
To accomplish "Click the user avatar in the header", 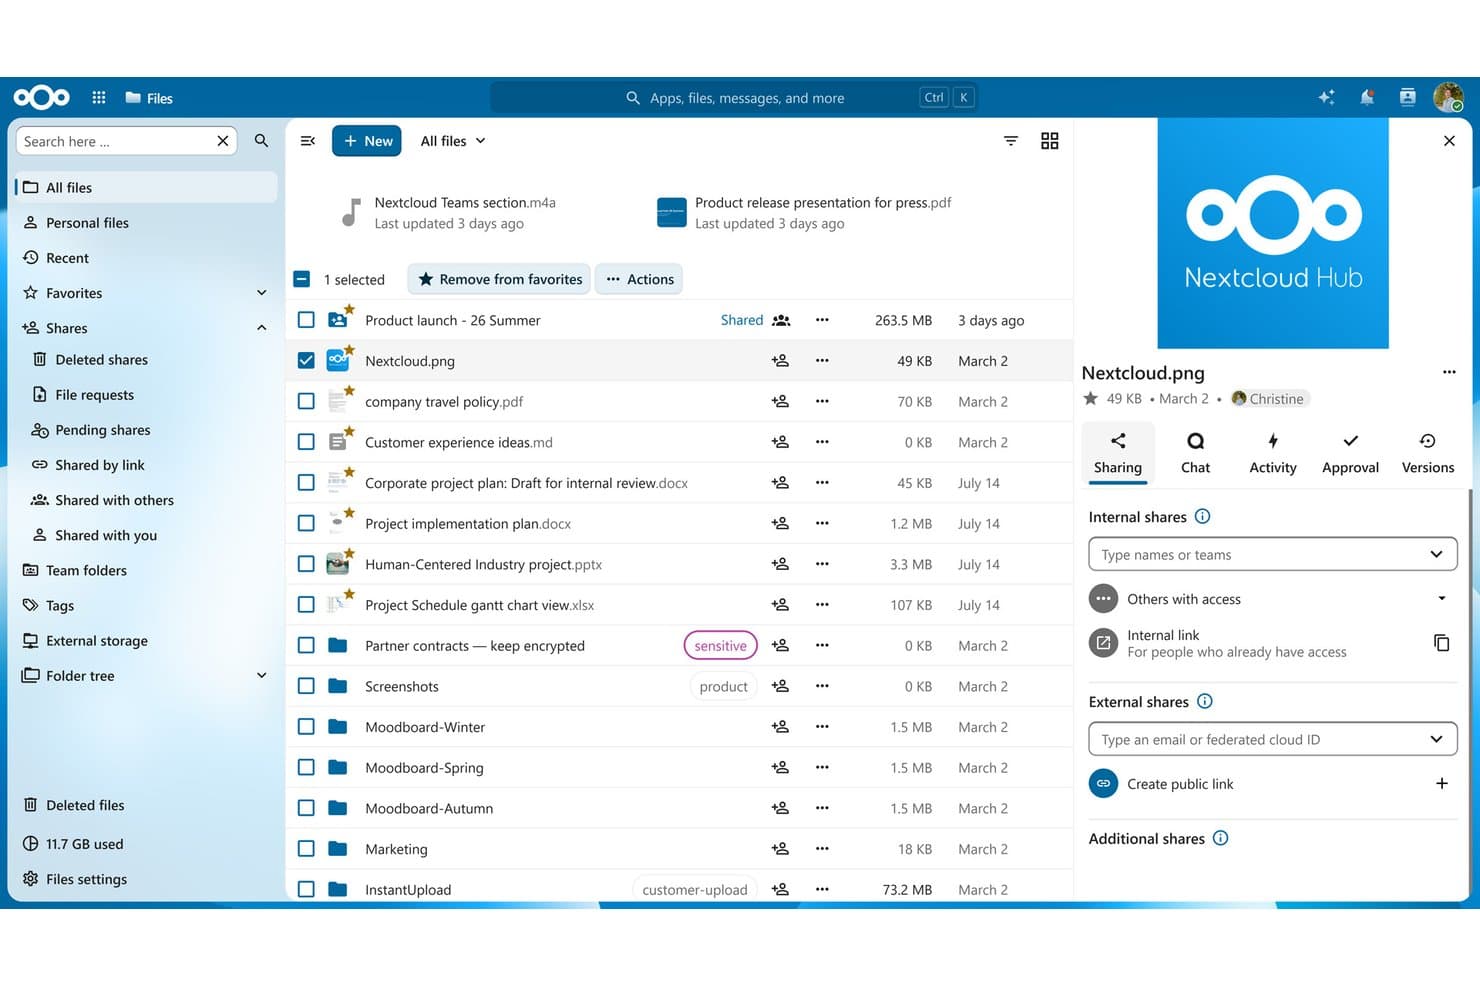I will (x=1448, y=98).
